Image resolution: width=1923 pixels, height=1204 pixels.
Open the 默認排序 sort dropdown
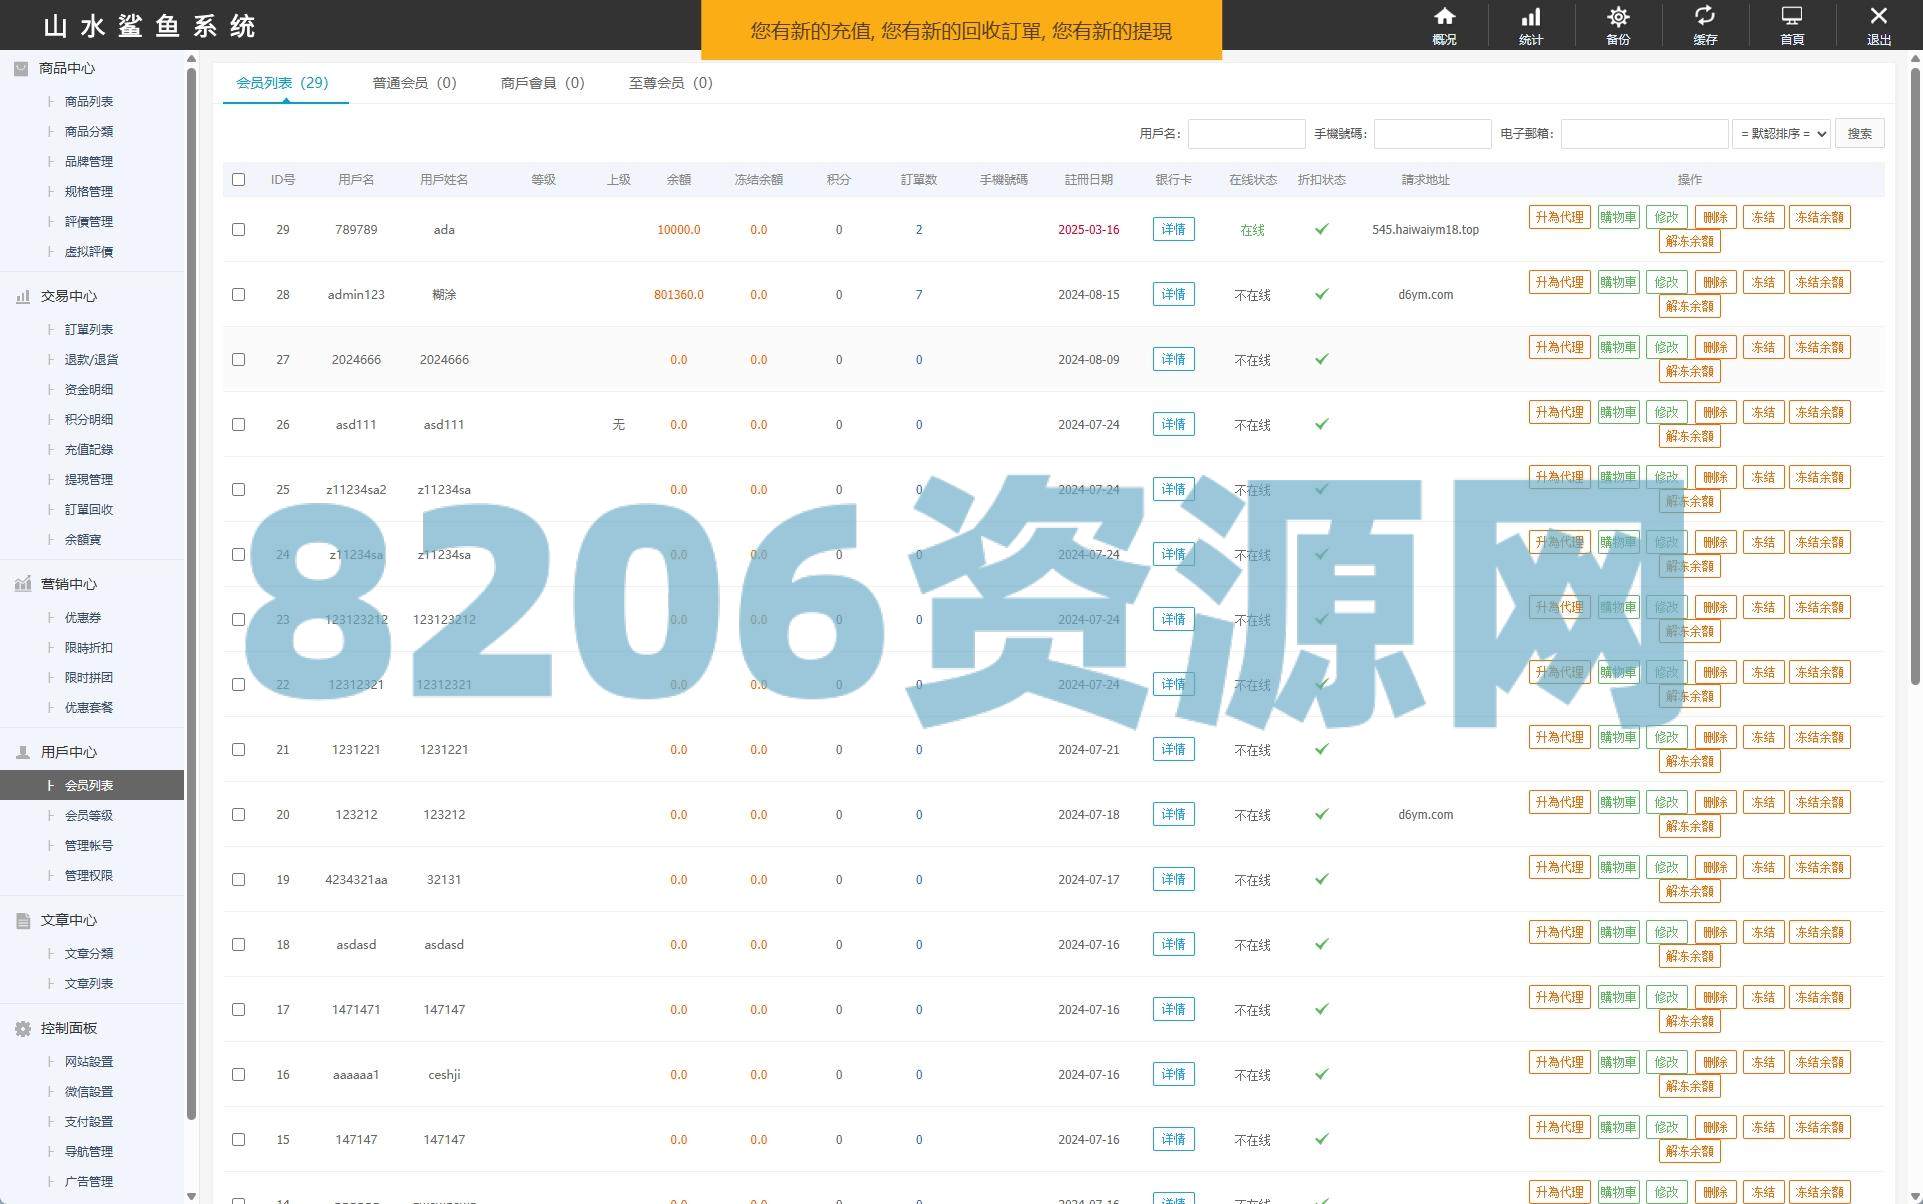[1781, 134]
